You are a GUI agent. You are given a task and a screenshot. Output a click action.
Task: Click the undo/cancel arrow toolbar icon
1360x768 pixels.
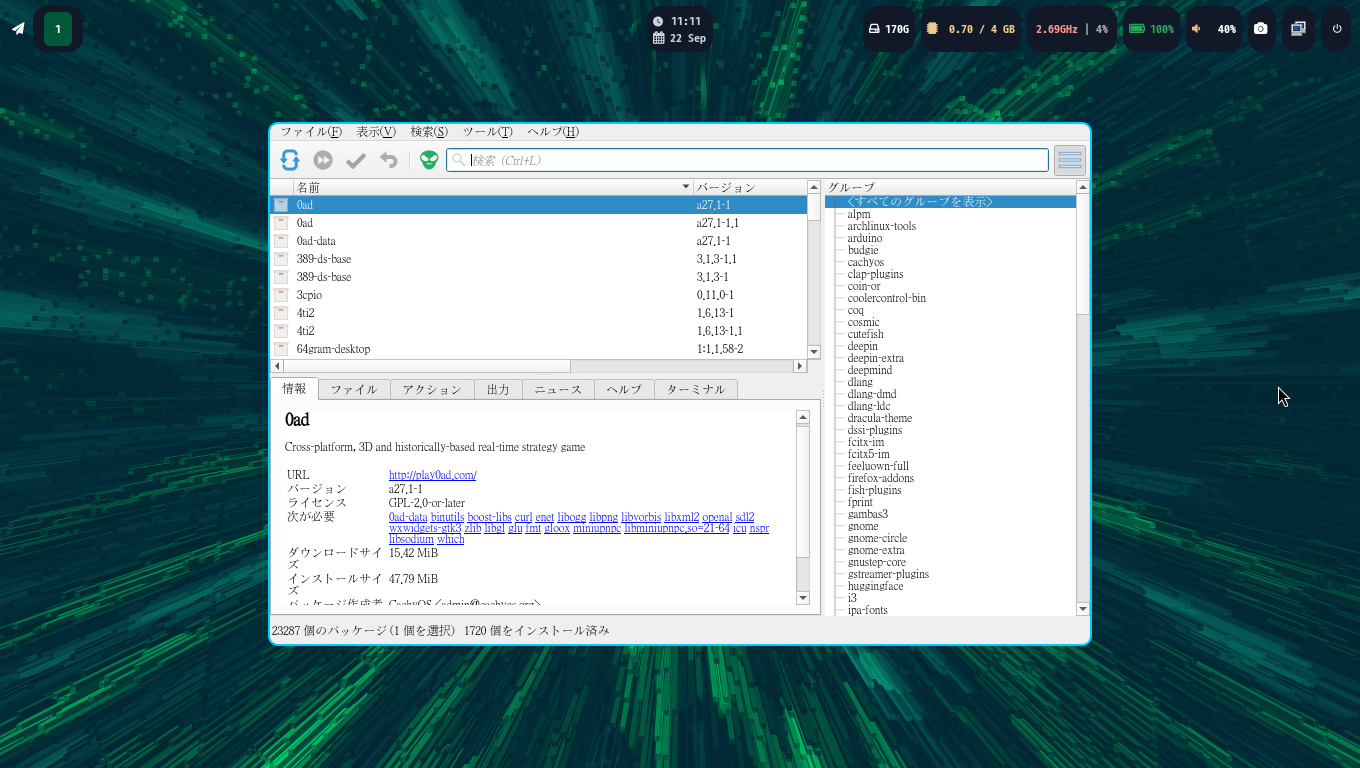tap(389, 160)
